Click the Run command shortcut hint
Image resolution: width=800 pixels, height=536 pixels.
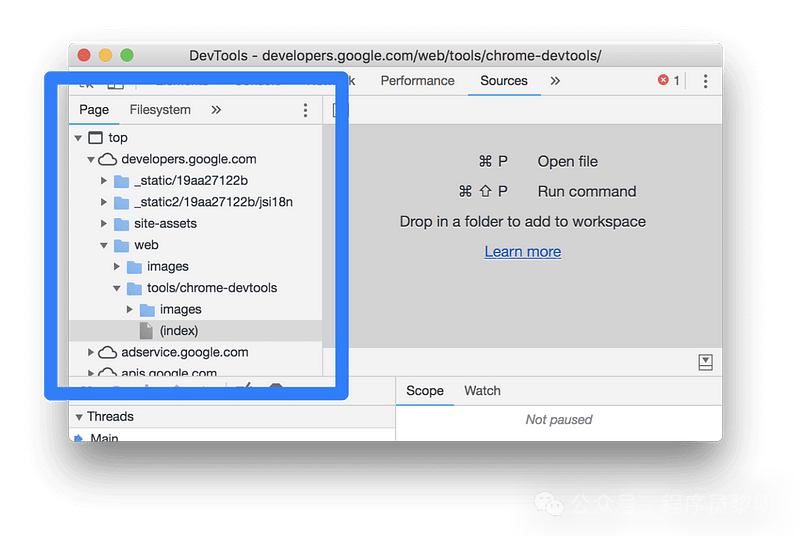547,192
